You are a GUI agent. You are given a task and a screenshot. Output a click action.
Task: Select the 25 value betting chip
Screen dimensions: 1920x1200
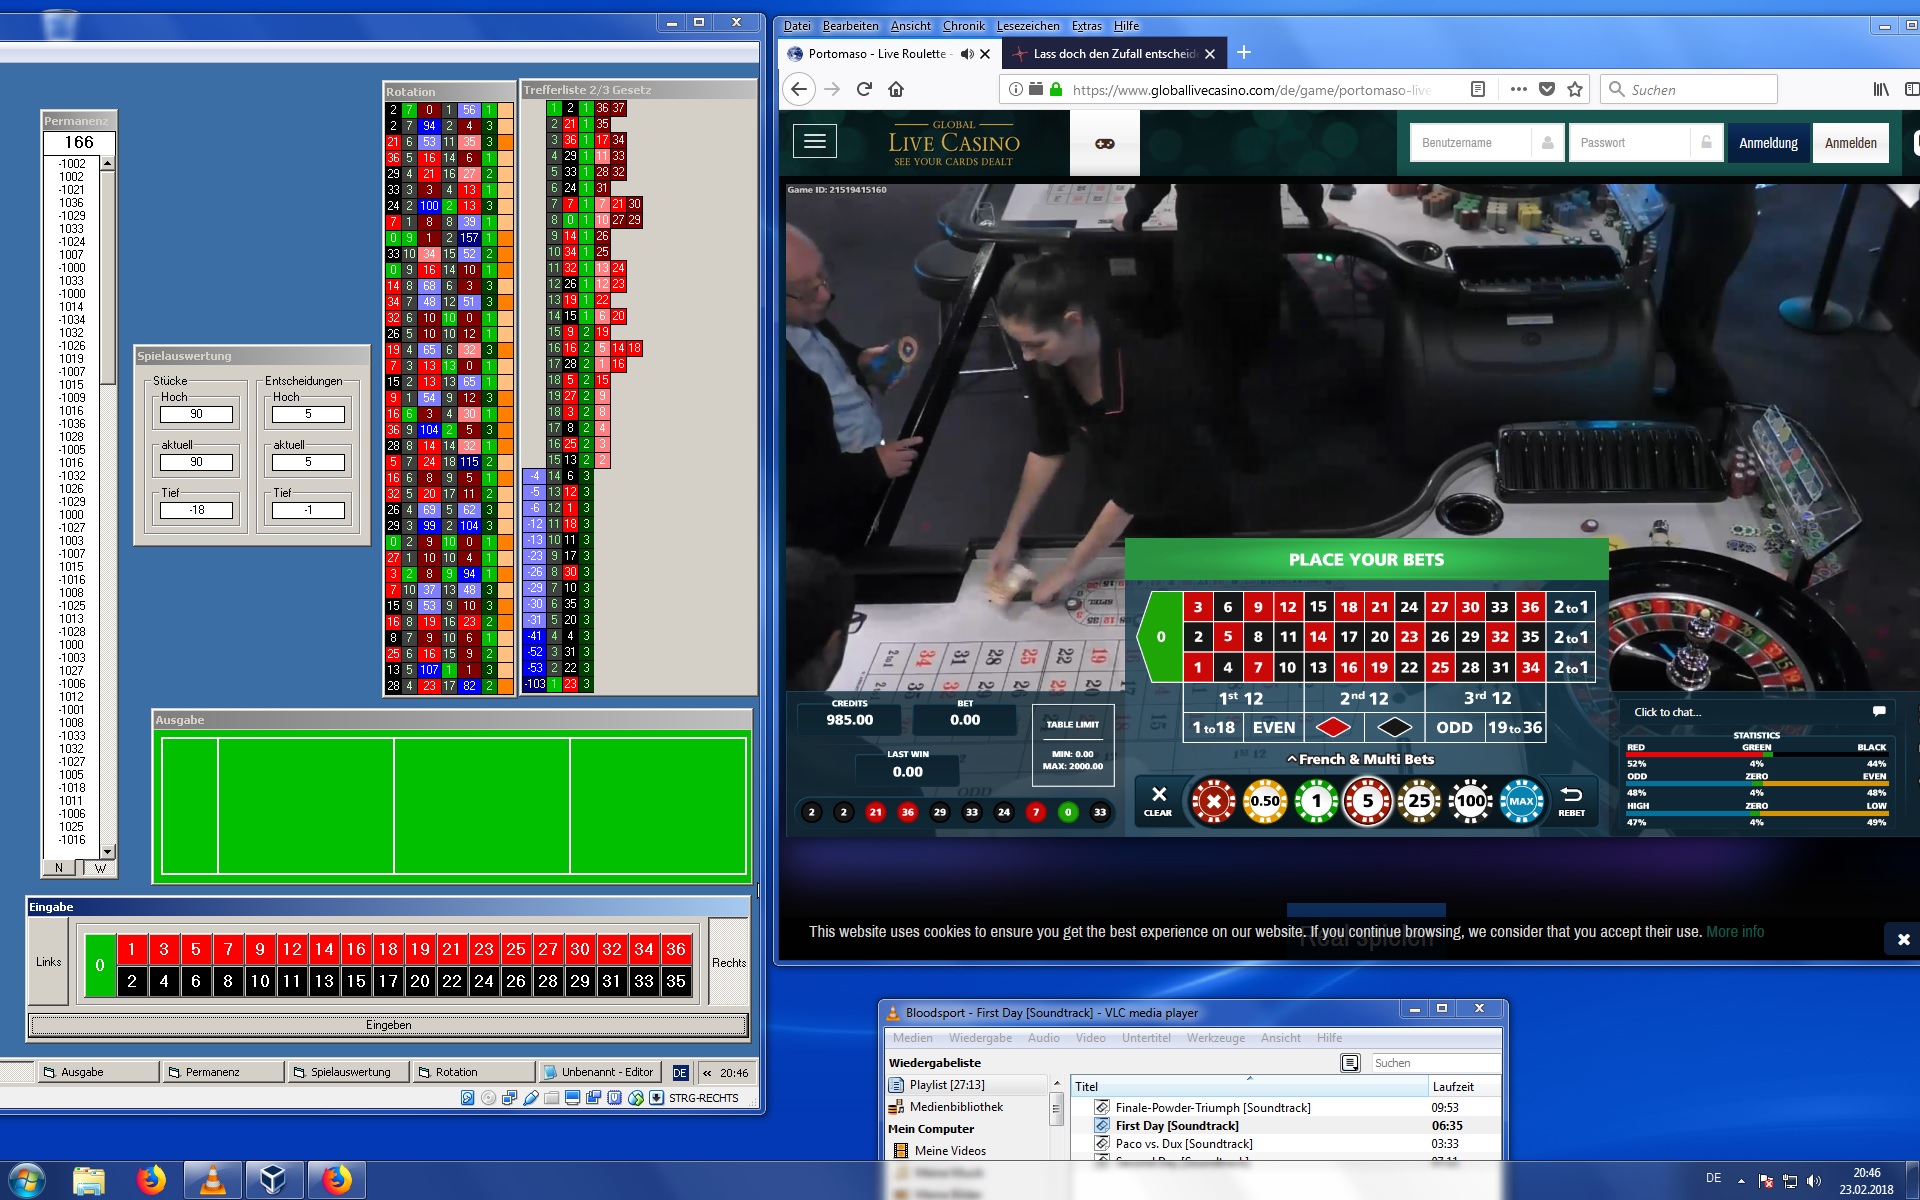click(1419, 800)
